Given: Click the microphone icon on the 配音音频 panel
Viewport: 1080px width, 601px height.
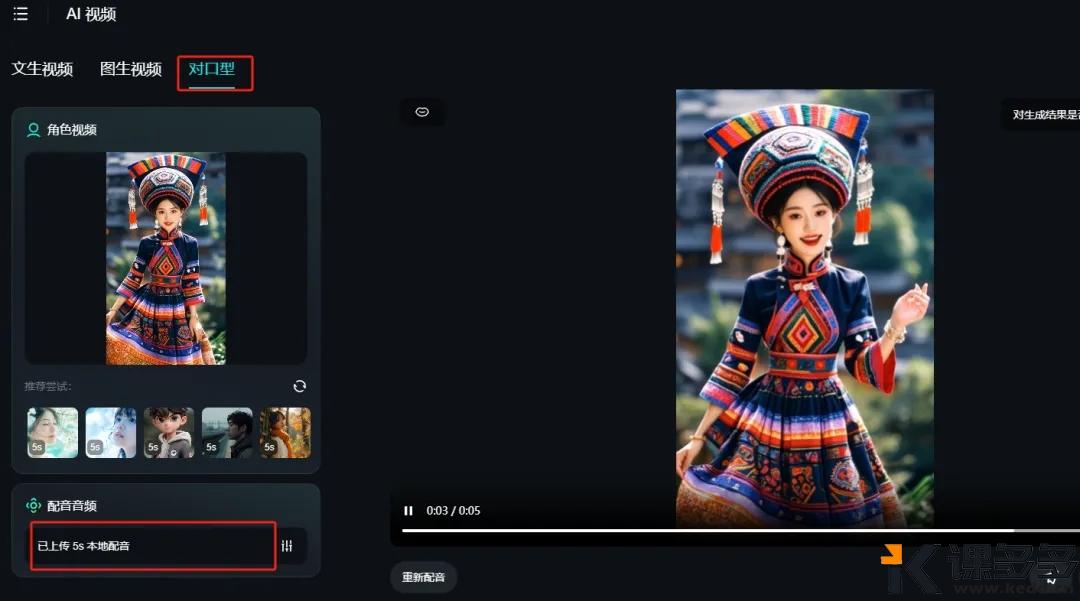Looking at the screenshot, I should pyautogui.click(x=33, y=505).
